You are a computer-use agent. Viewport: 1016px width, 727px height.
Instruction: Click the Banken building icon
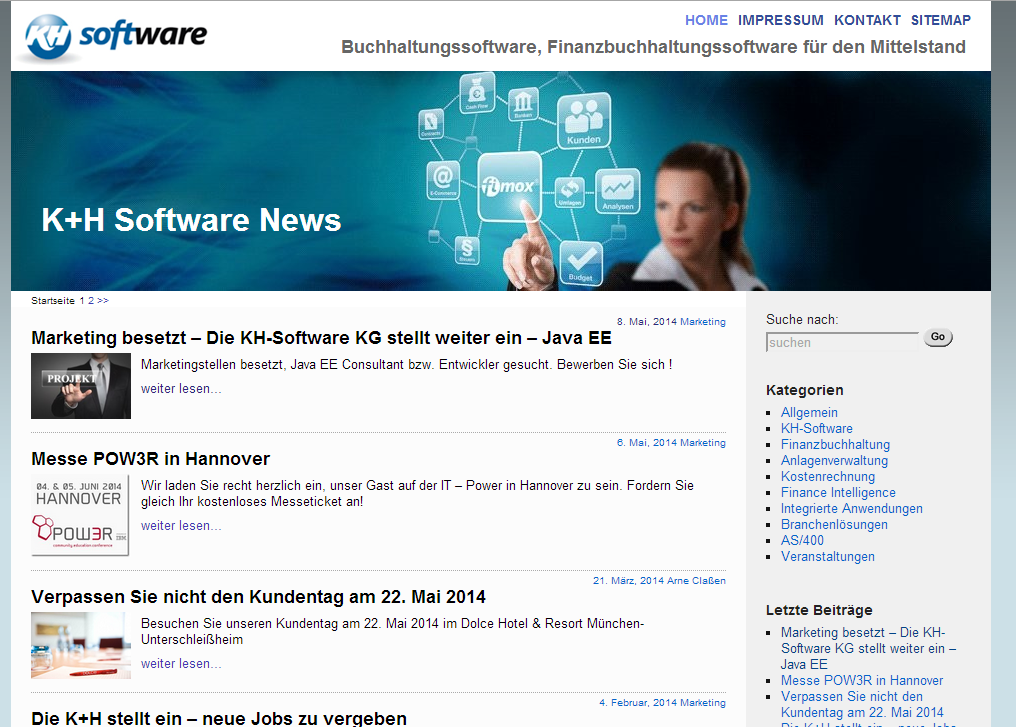coord(523,104)
